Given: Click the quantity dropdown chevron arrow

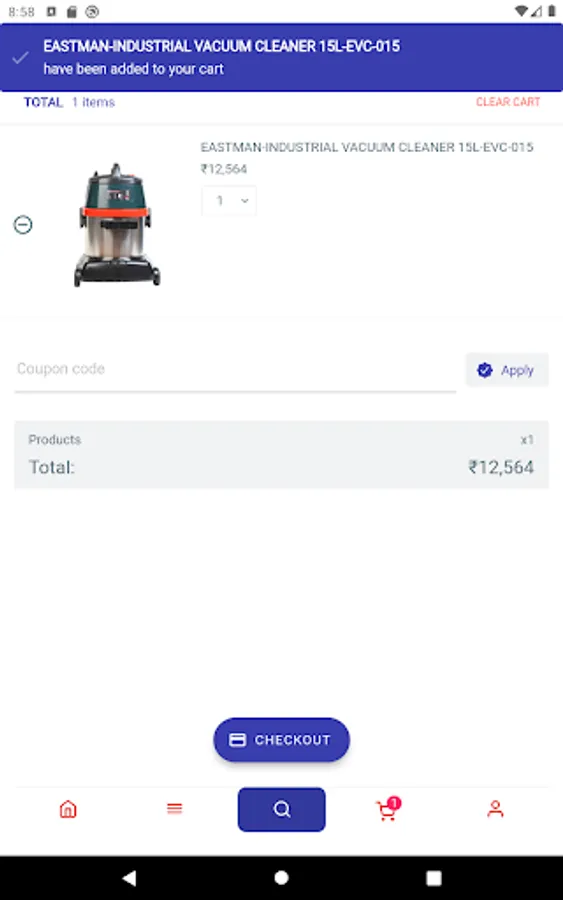Looking at the screenshot, I should click(244, 200).
